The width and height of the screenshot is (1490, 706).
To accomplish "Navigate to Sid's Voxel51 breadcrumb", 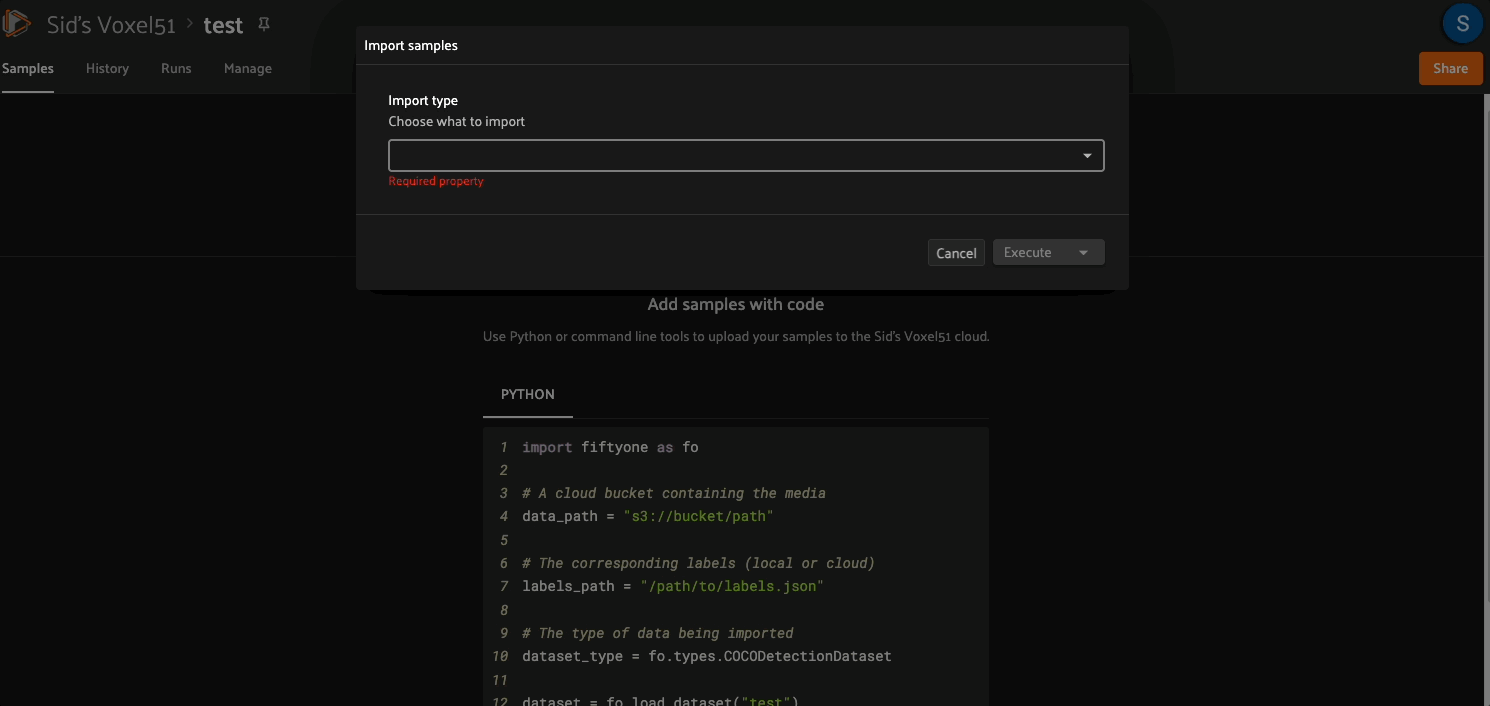I will pyautogui.click(x=111, y=25).
